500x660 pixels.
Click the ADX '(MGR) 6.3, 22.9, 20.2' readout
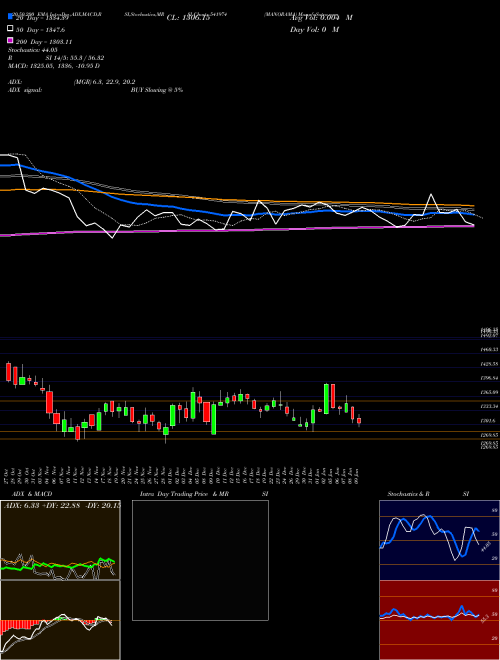[104, 82]
